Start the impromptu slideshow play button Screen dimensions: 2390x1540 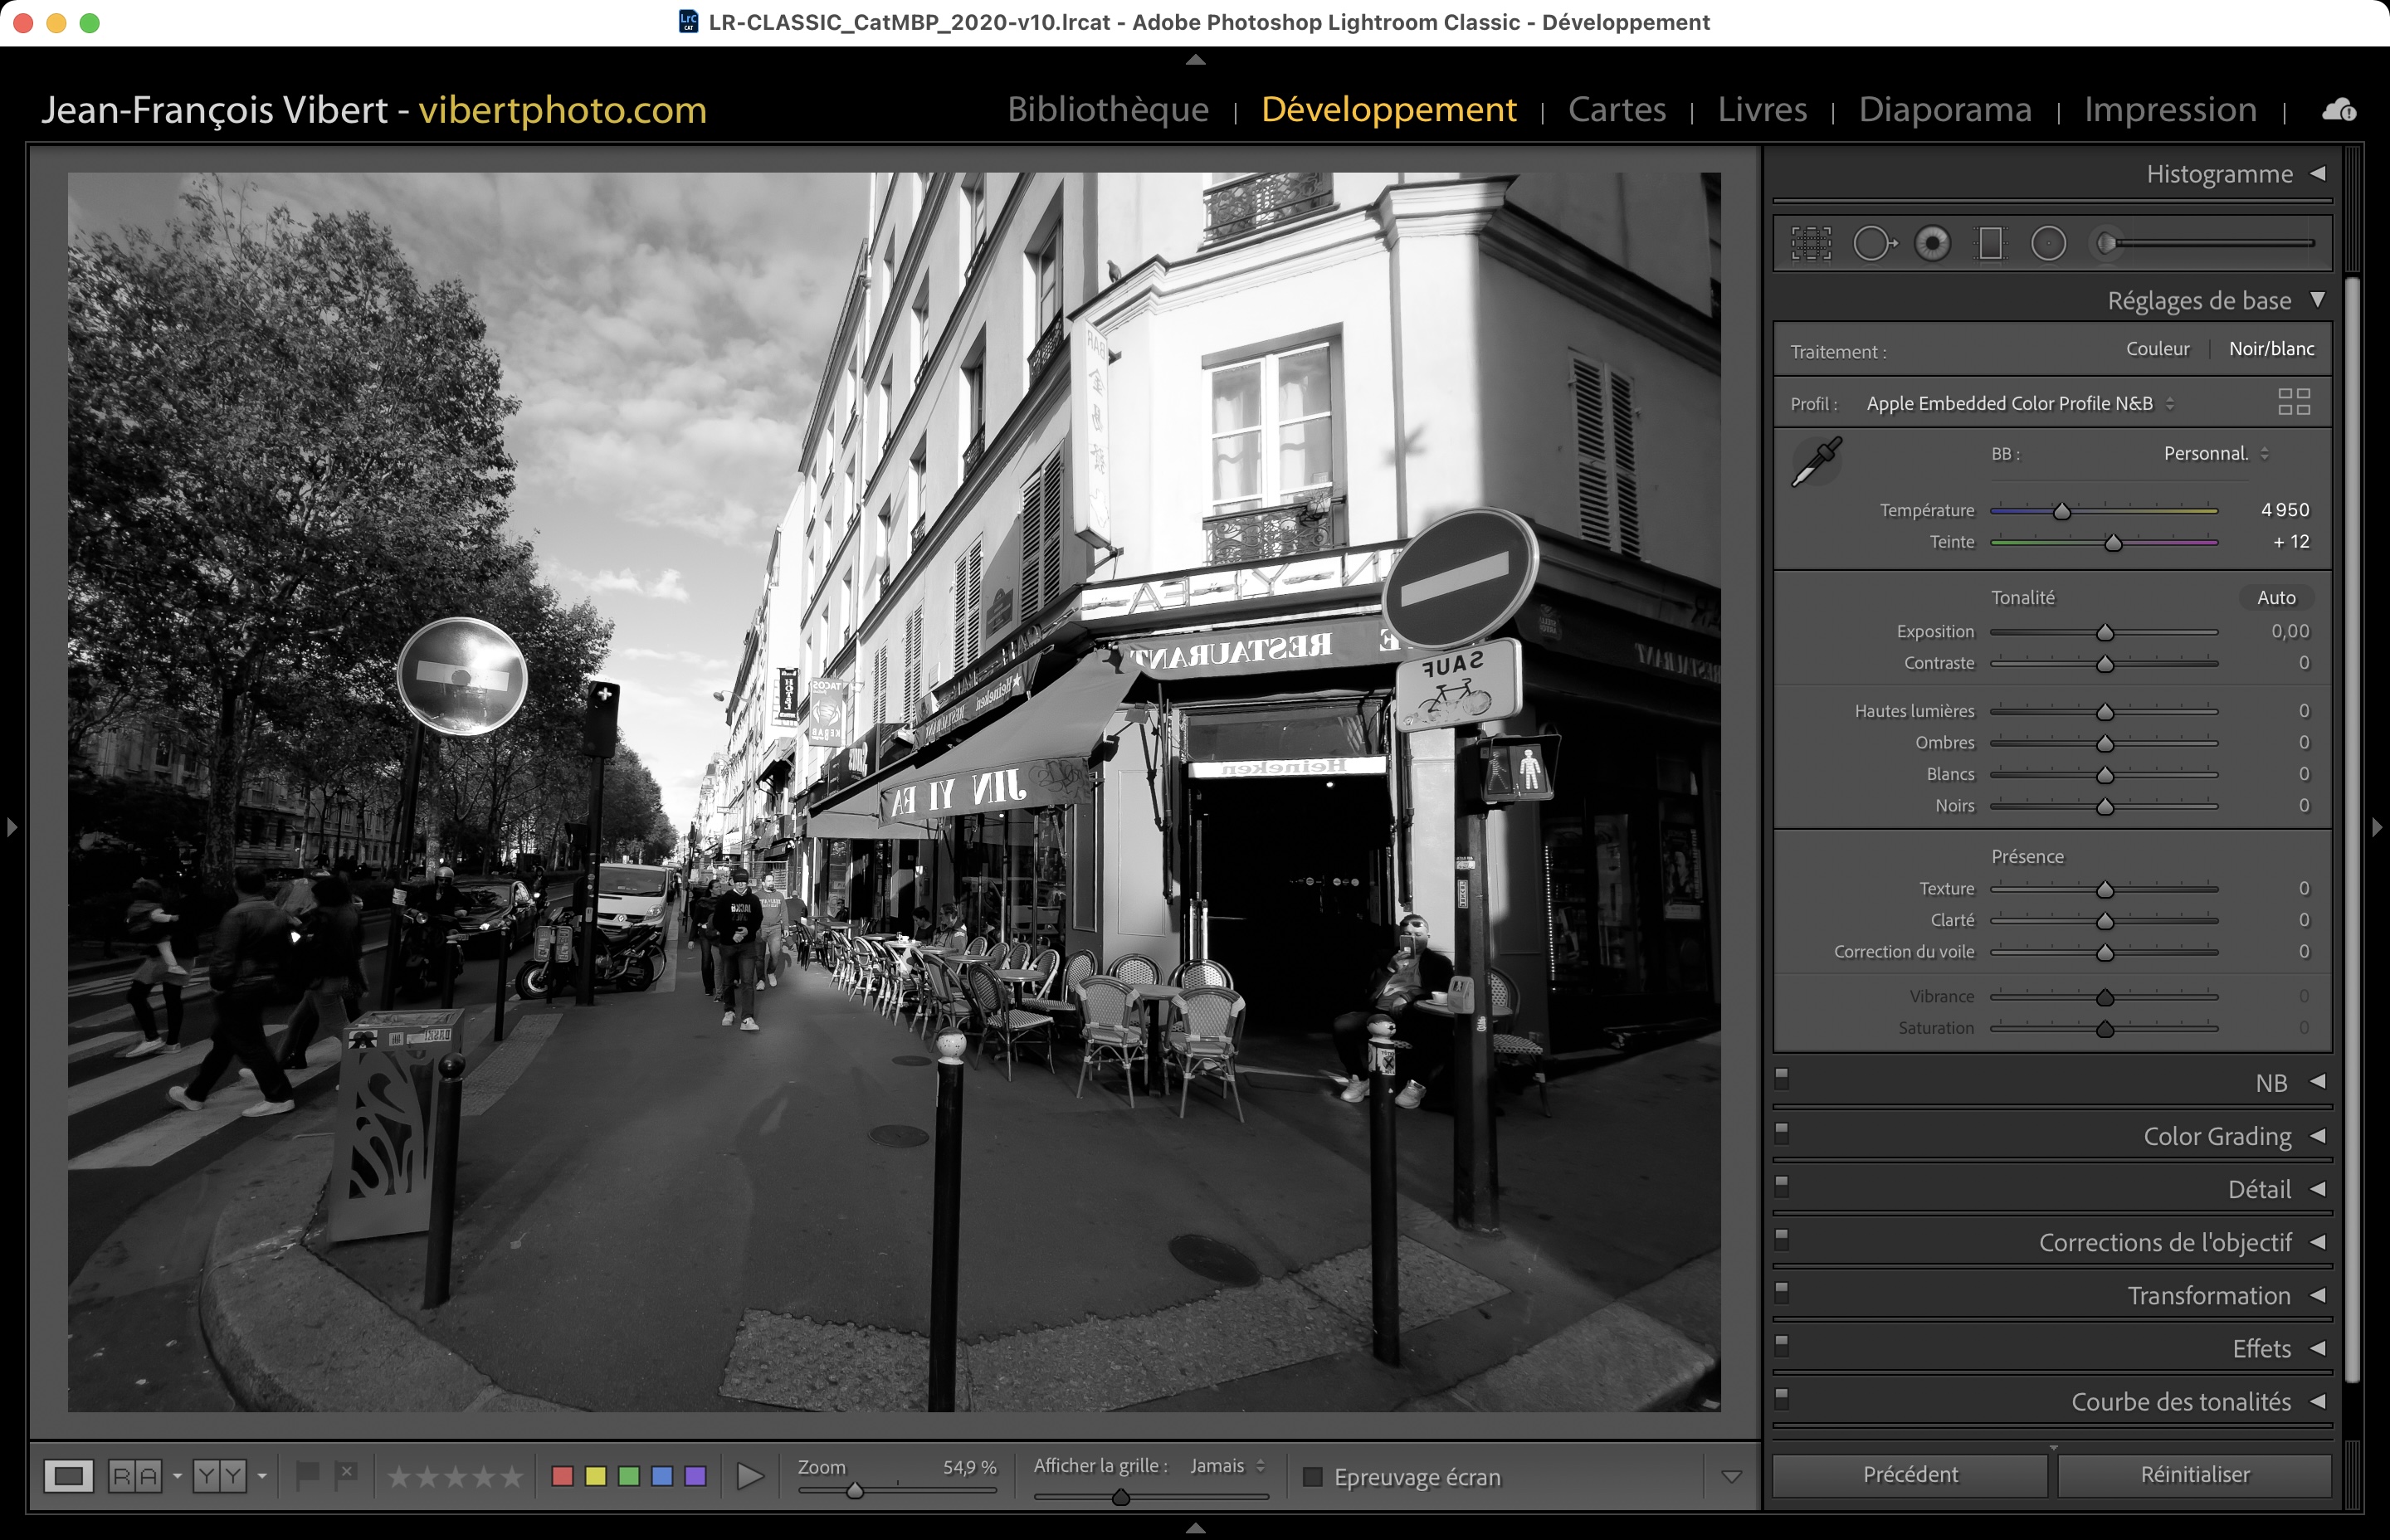pyautogui.click(x=749, y=1476)
